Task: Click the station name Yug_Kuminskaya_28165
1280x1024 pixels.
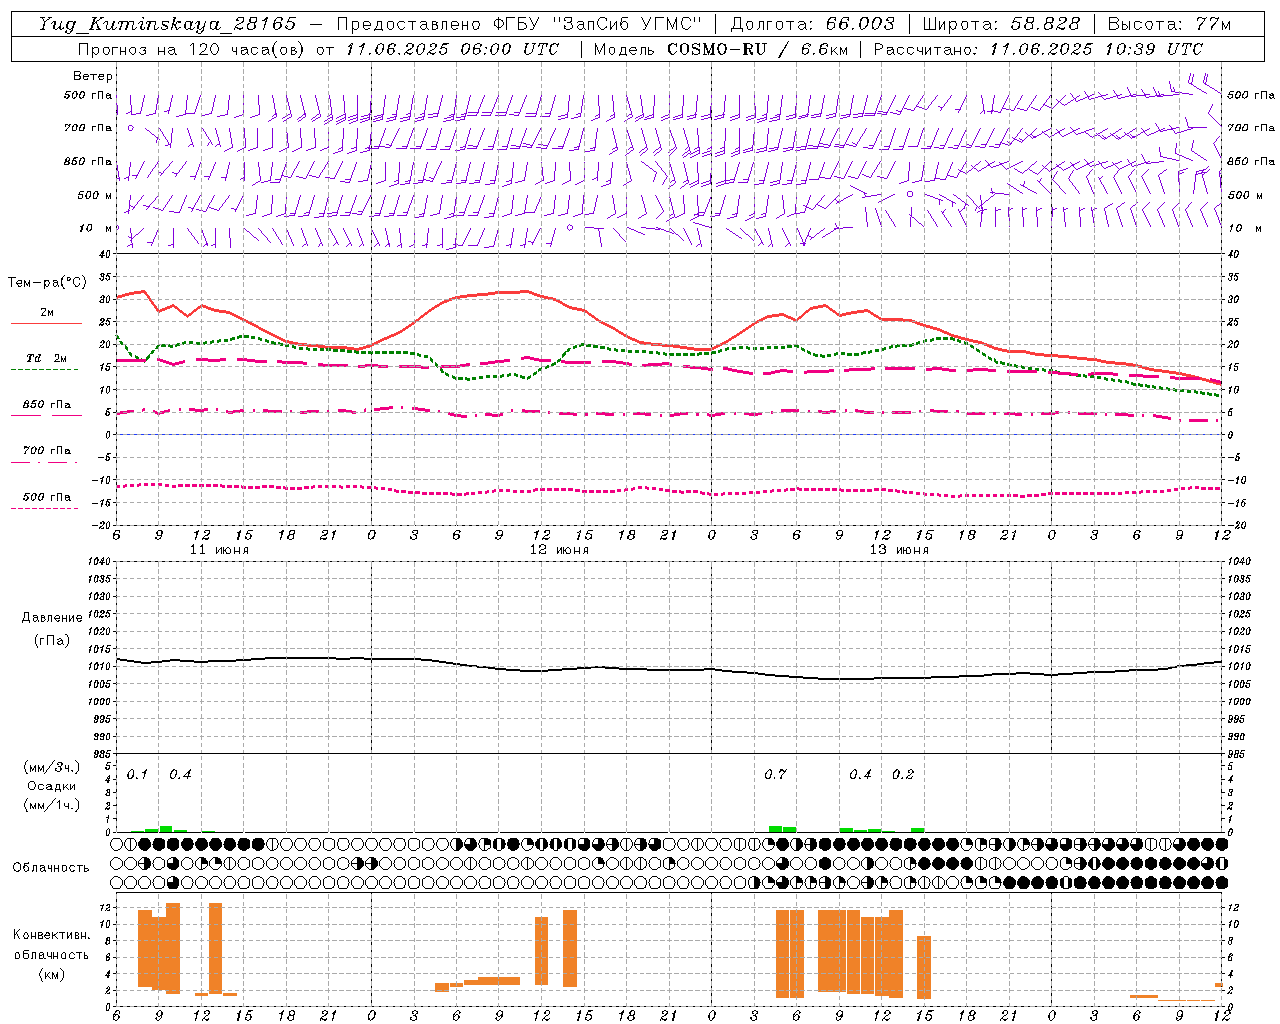Action: (x=168, y=24)
